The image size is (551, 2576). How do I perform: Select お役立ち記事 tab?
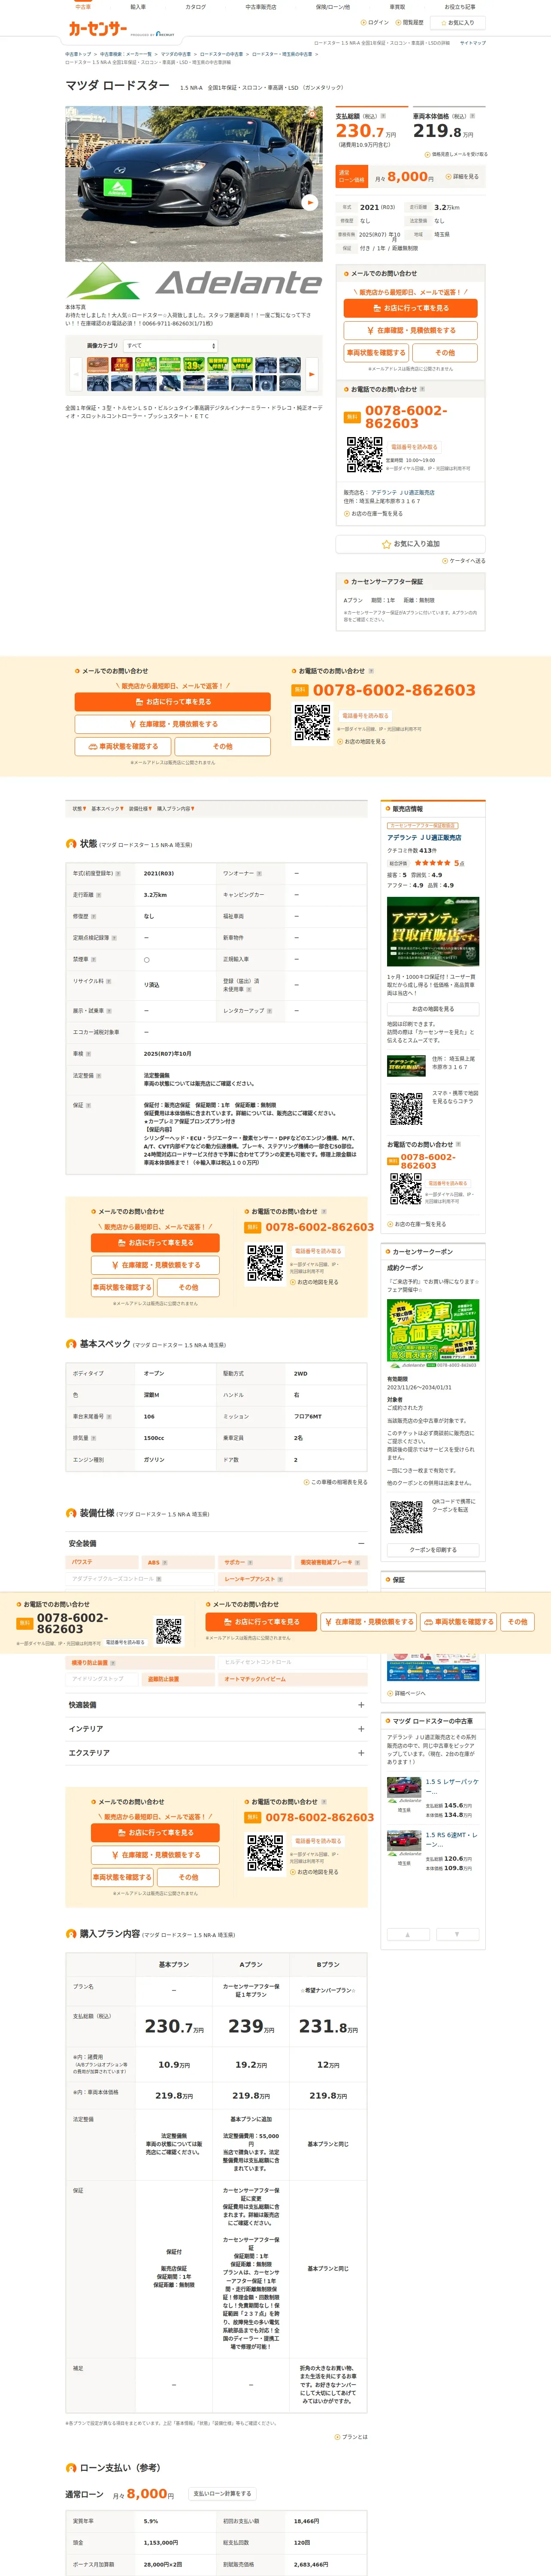click(x=460, y=7)
